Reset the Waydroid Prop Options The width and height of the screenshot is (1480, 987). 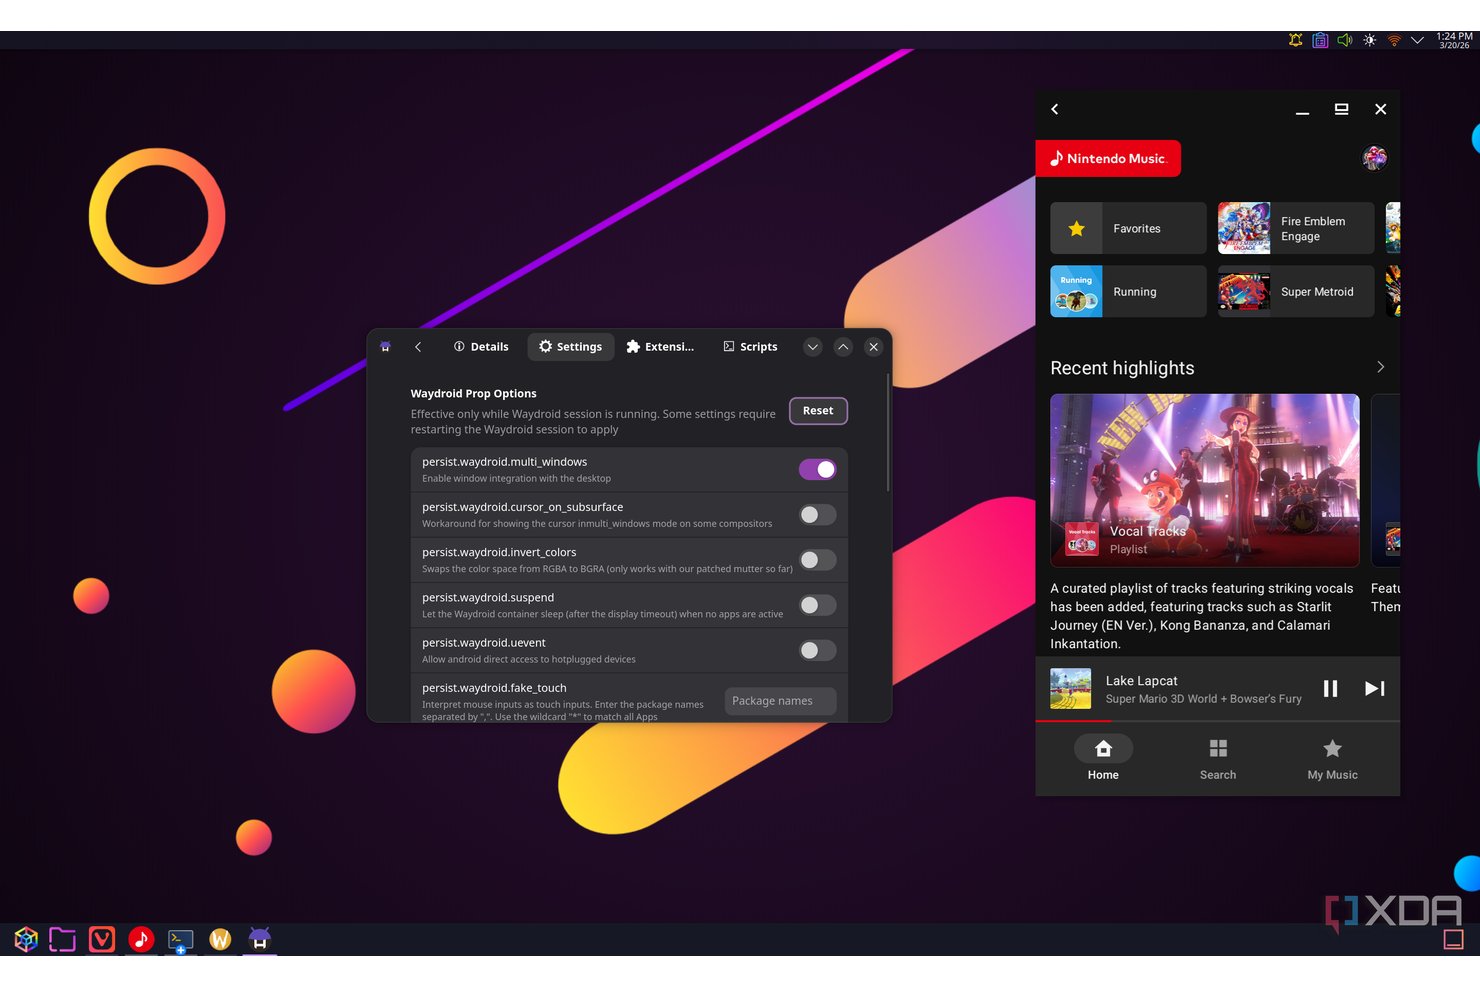coord(818,411)
